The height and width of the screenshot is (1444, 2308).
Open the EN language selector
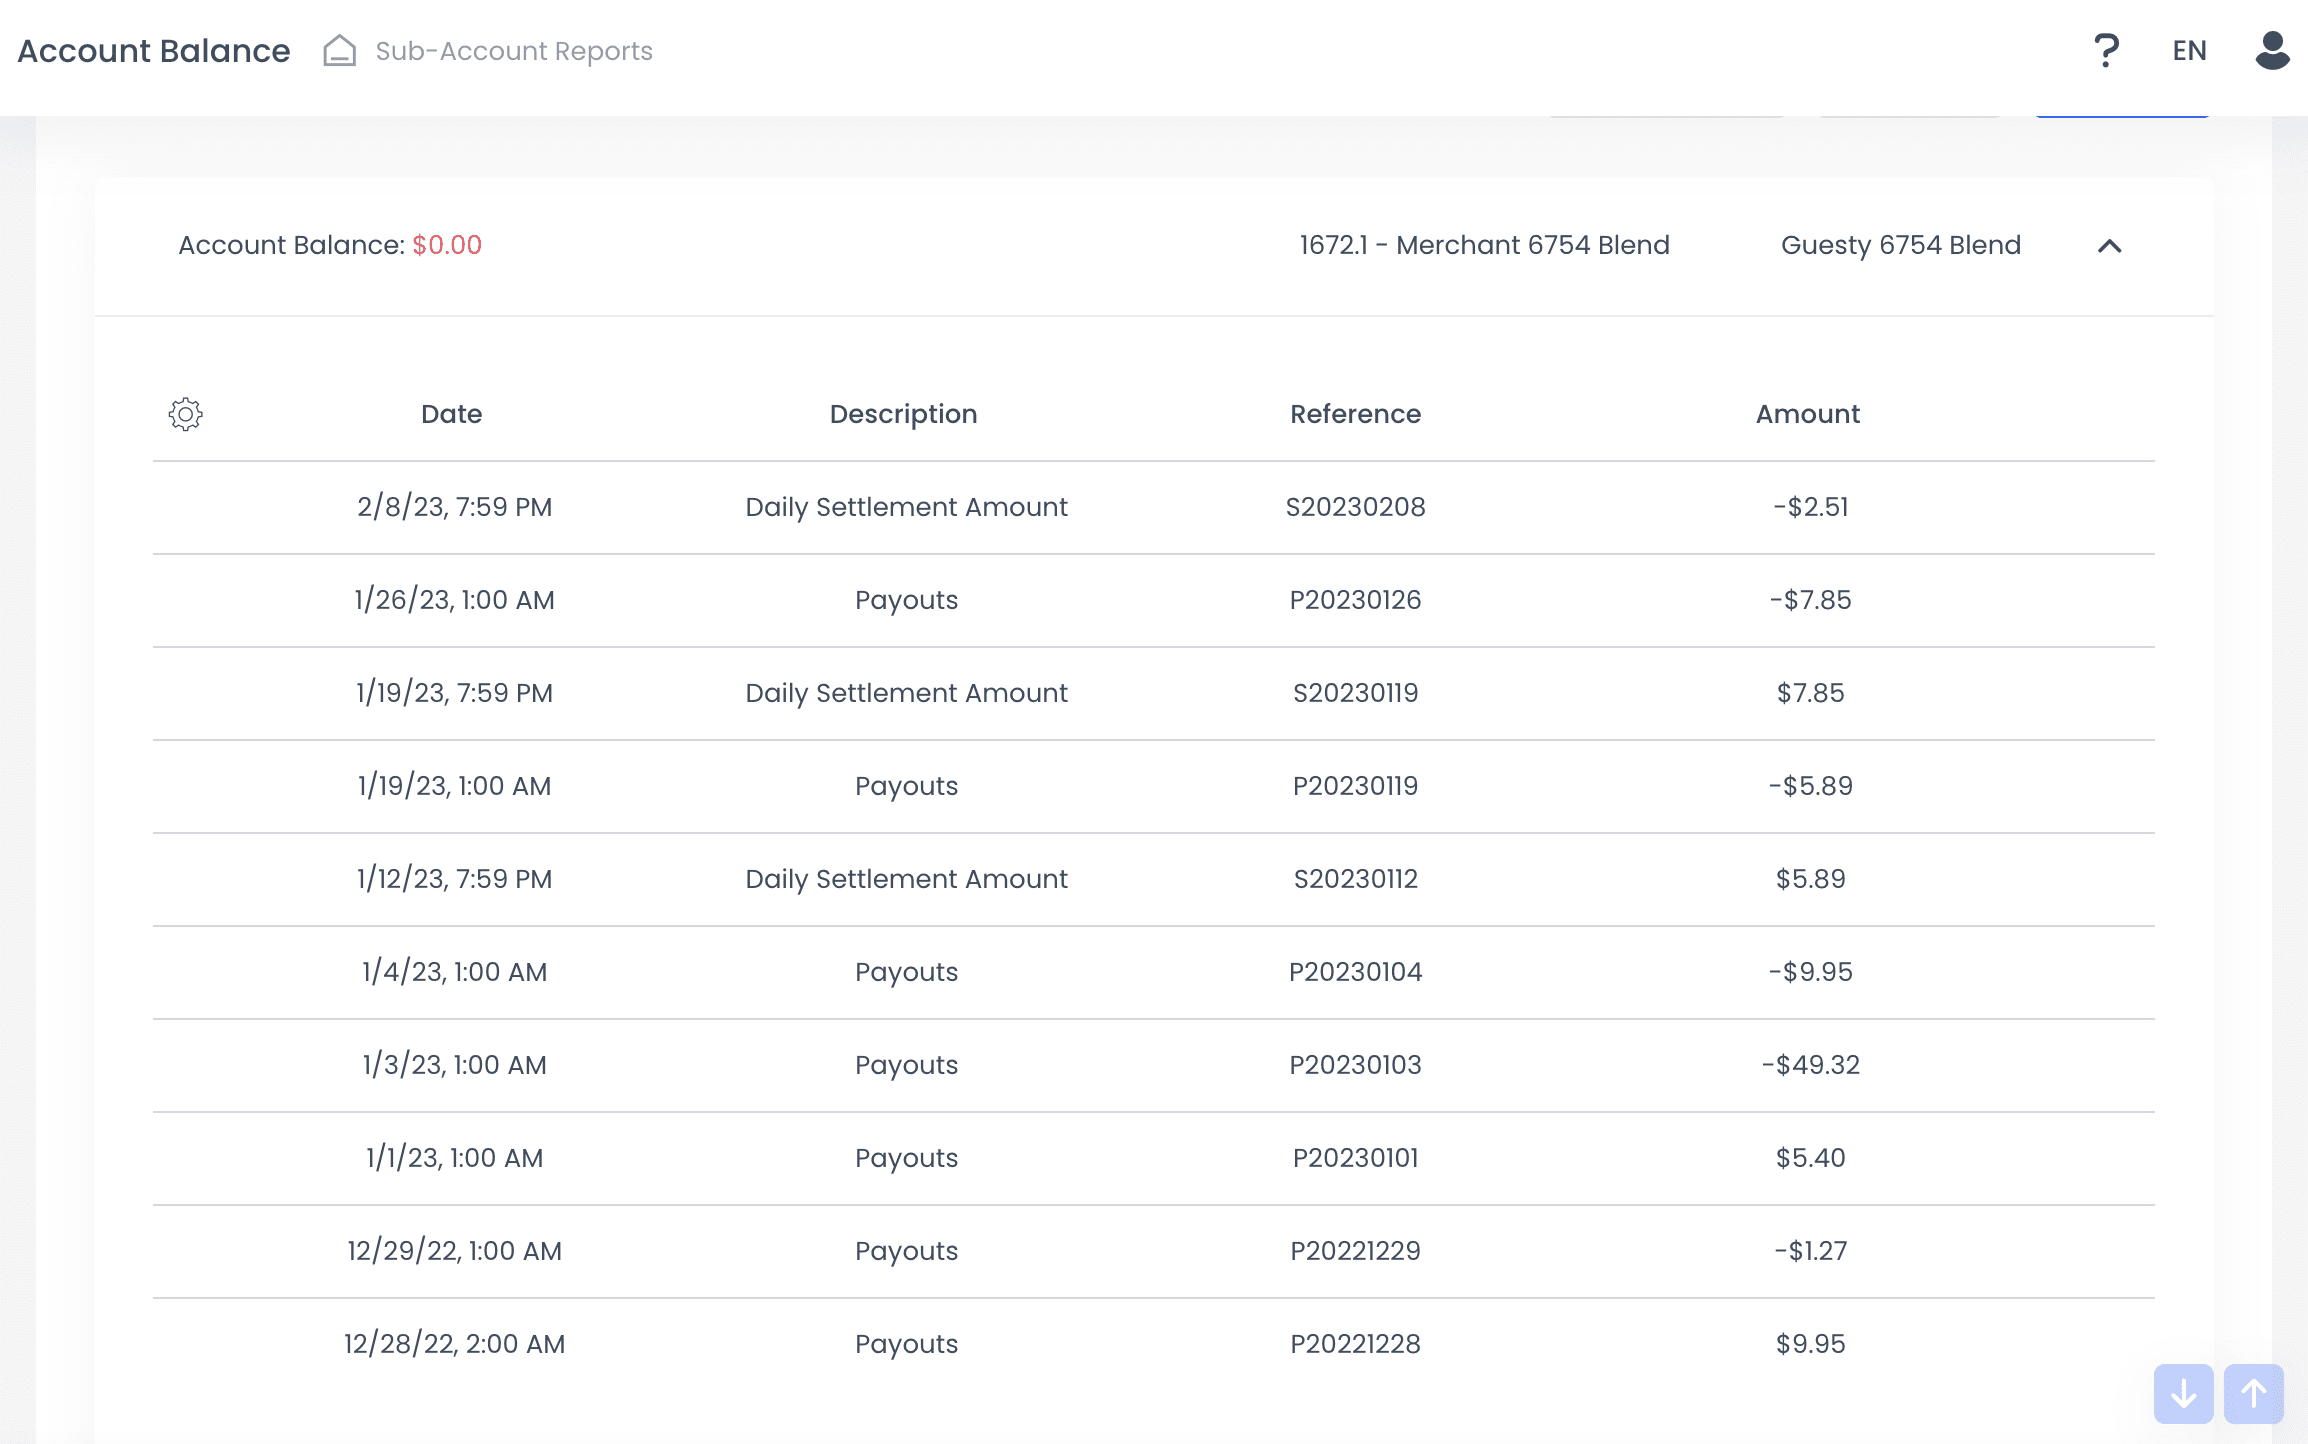click(x=2189, y=50)
